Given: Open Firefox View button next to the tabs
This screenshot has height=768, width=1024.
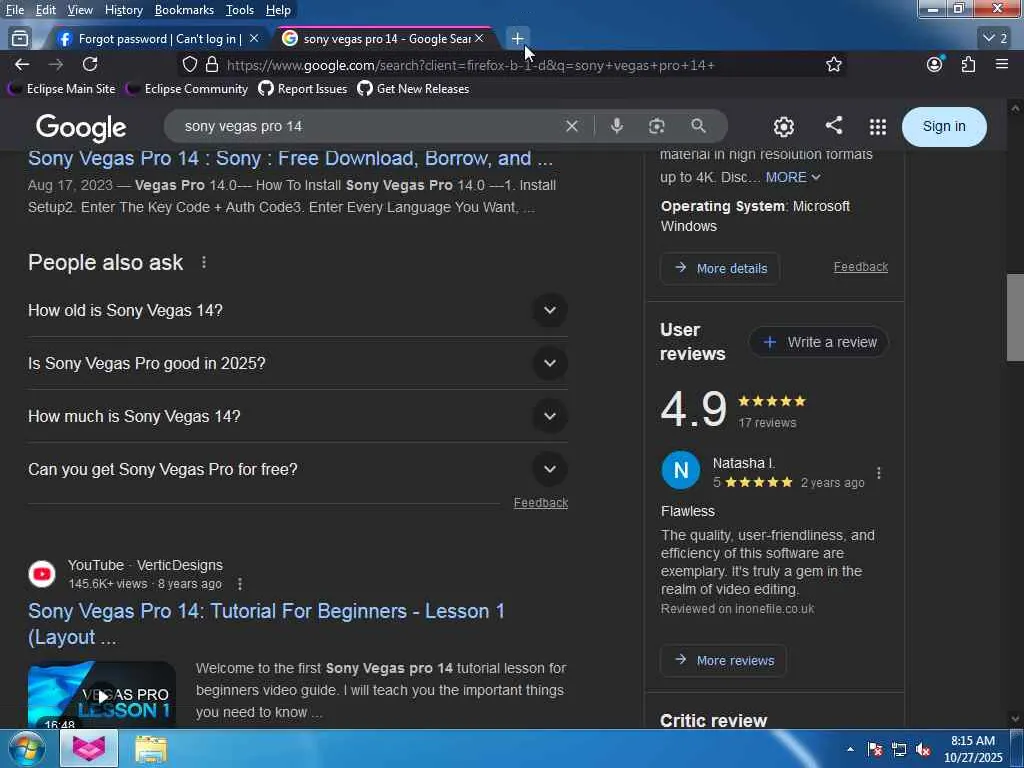Looking at the screenshot, I should tap(20, 39).
